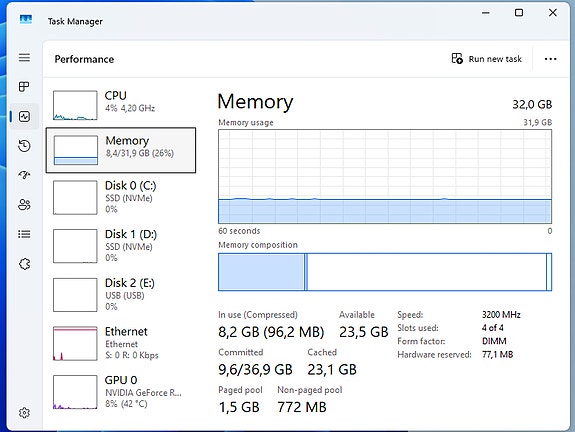Maximize the Task Manager window
The width and height of the screenshot is (575, 432).
pos(519,13)
